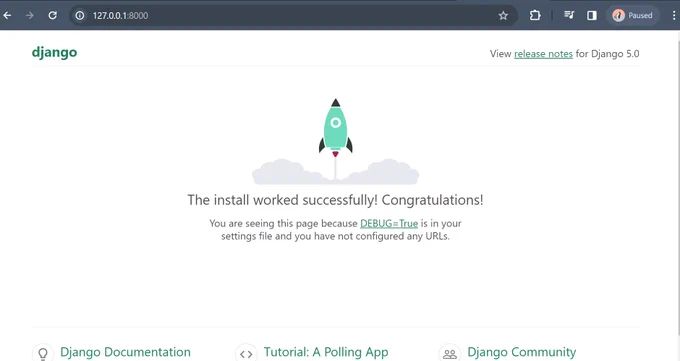Bookmark this page with the star icon
Image resolution: width=680 pixels, height=361 pixels.
tap(503, 16)
